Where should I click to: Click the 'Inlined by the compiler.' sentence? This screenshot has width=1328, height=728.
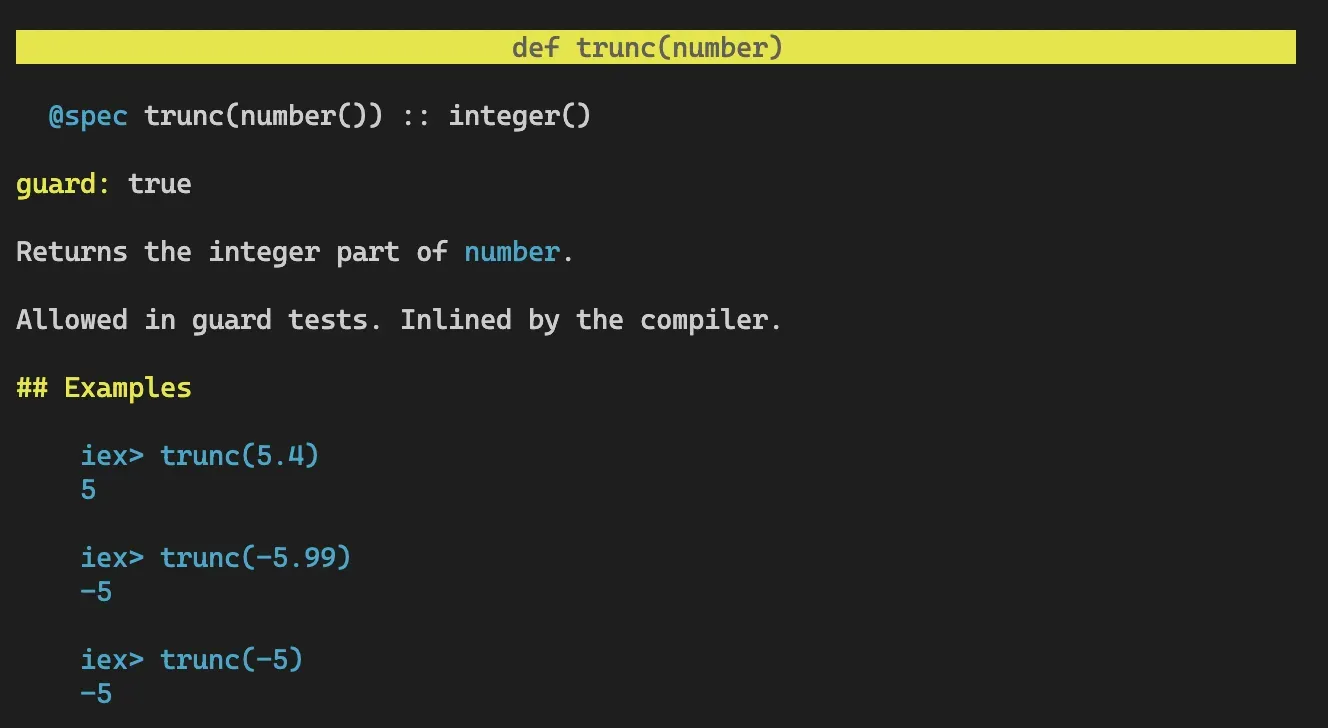tap(590, 319)
